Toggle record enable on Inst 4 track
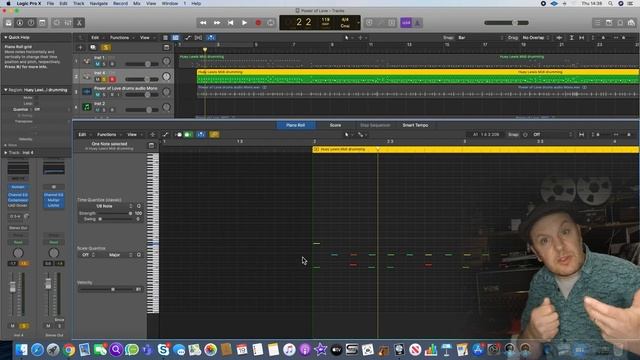This screenshot has height=360, width=640. (112, 79)
